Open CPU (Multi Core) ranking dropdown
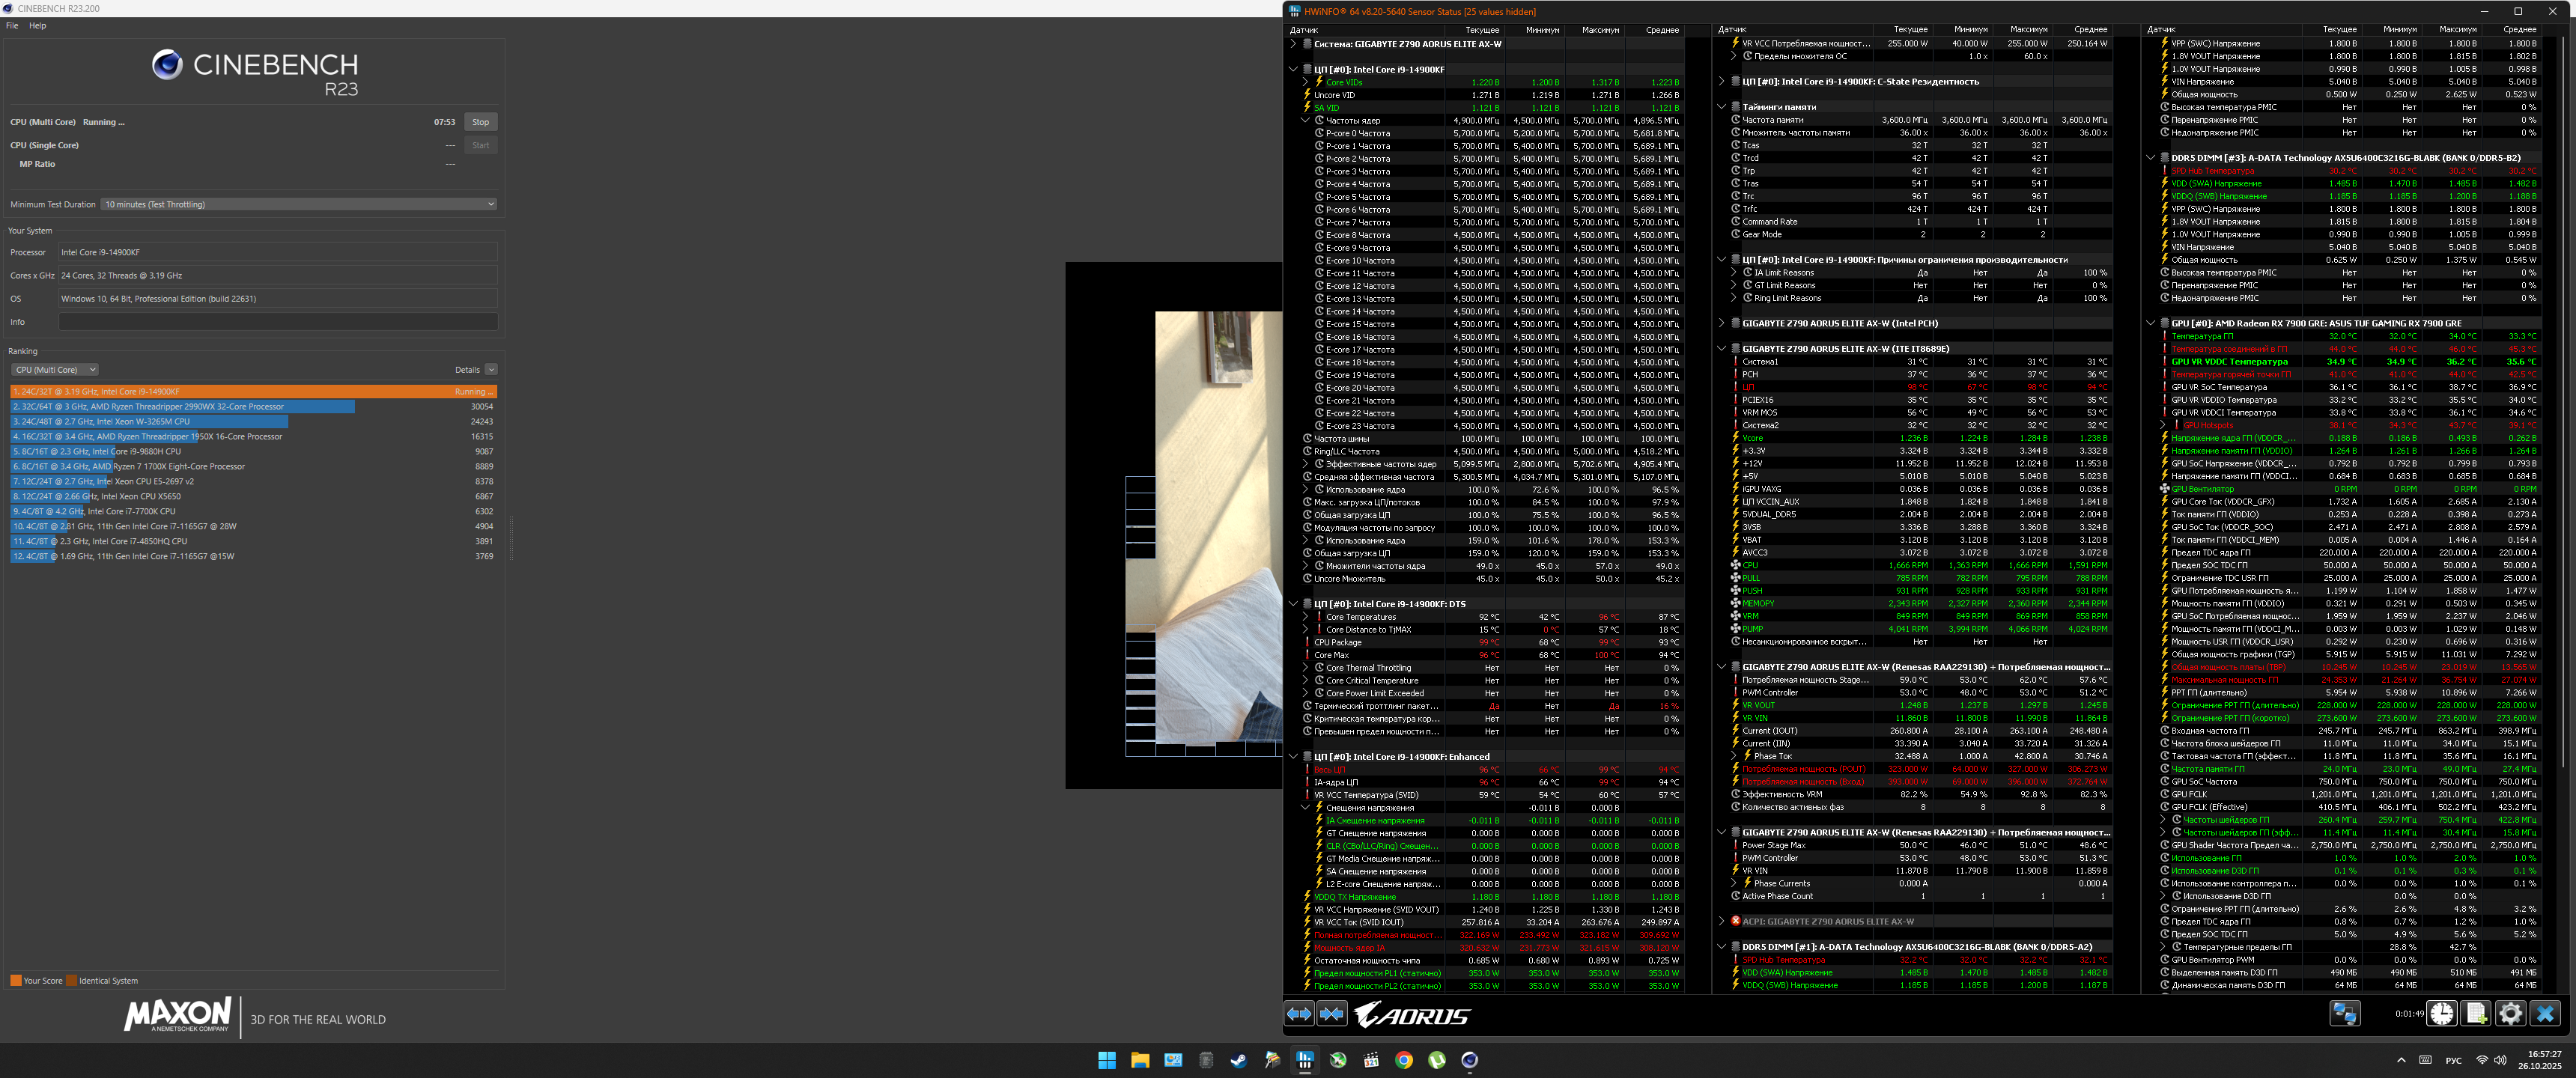The height and width of the screenshot is (1078, 2576). pyautogui.click(x=55, y=370)
